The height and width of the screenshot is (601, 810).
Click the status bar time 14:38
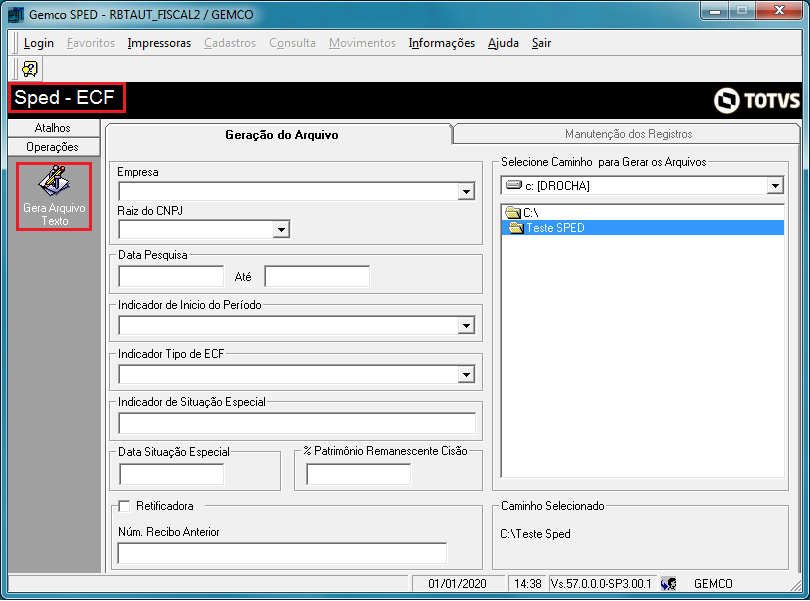point(527,583)
